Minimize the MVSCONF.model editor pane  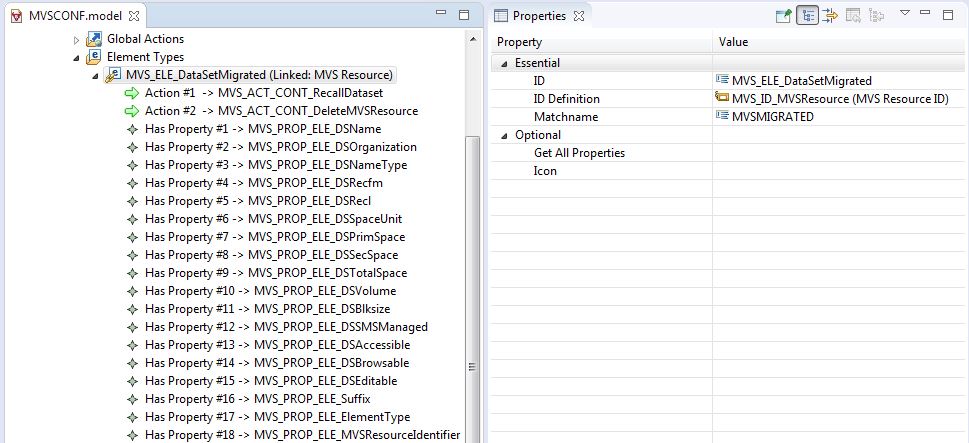(441, 12)
